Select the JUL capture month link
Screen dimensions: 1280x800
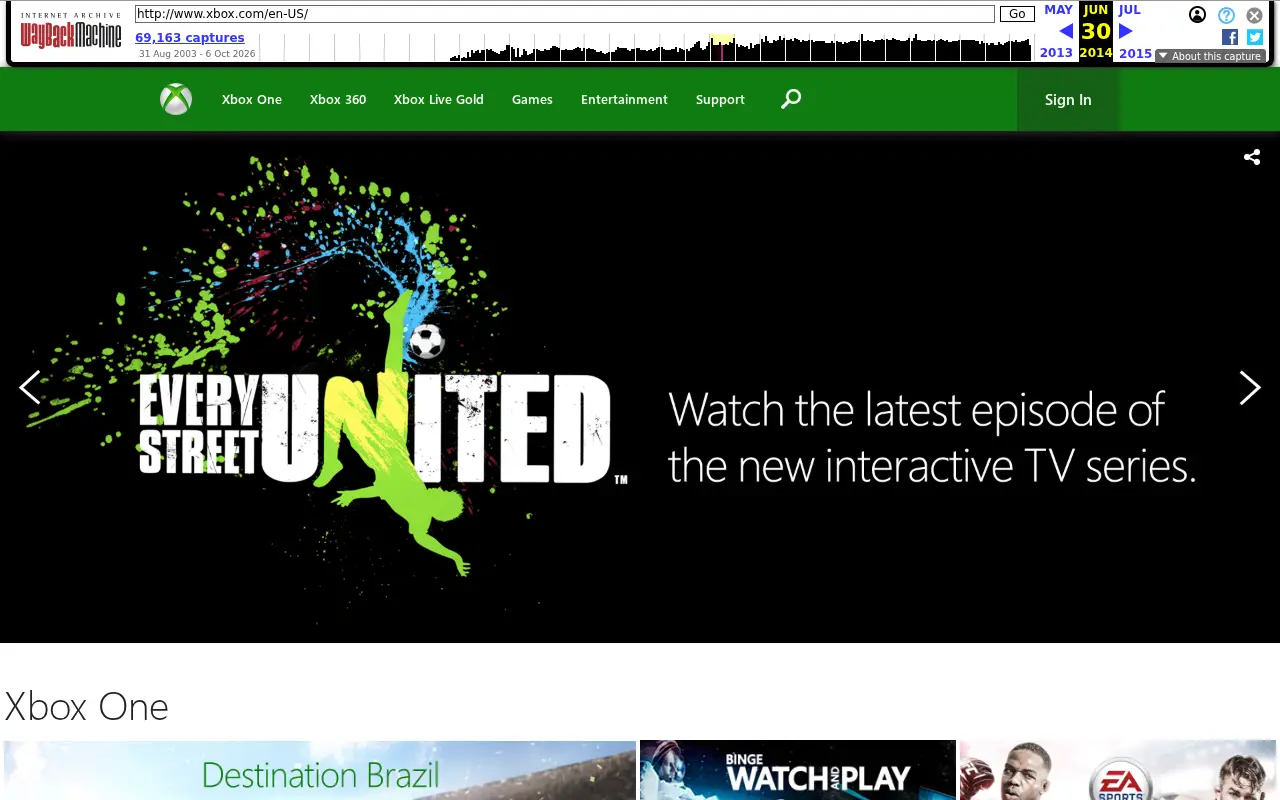point(1129,10)
